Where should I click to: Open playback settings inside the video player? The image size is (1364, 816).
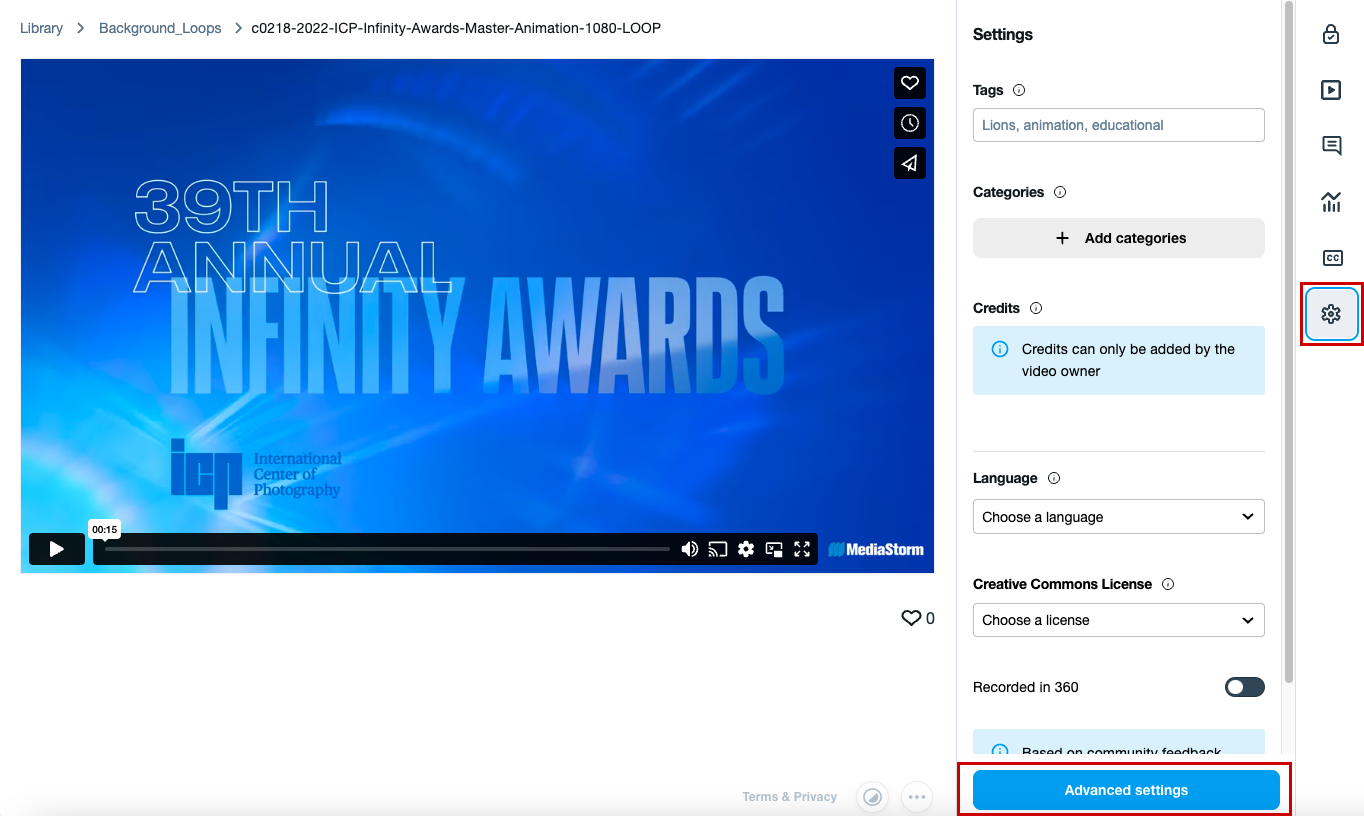[x=745, y=548]
